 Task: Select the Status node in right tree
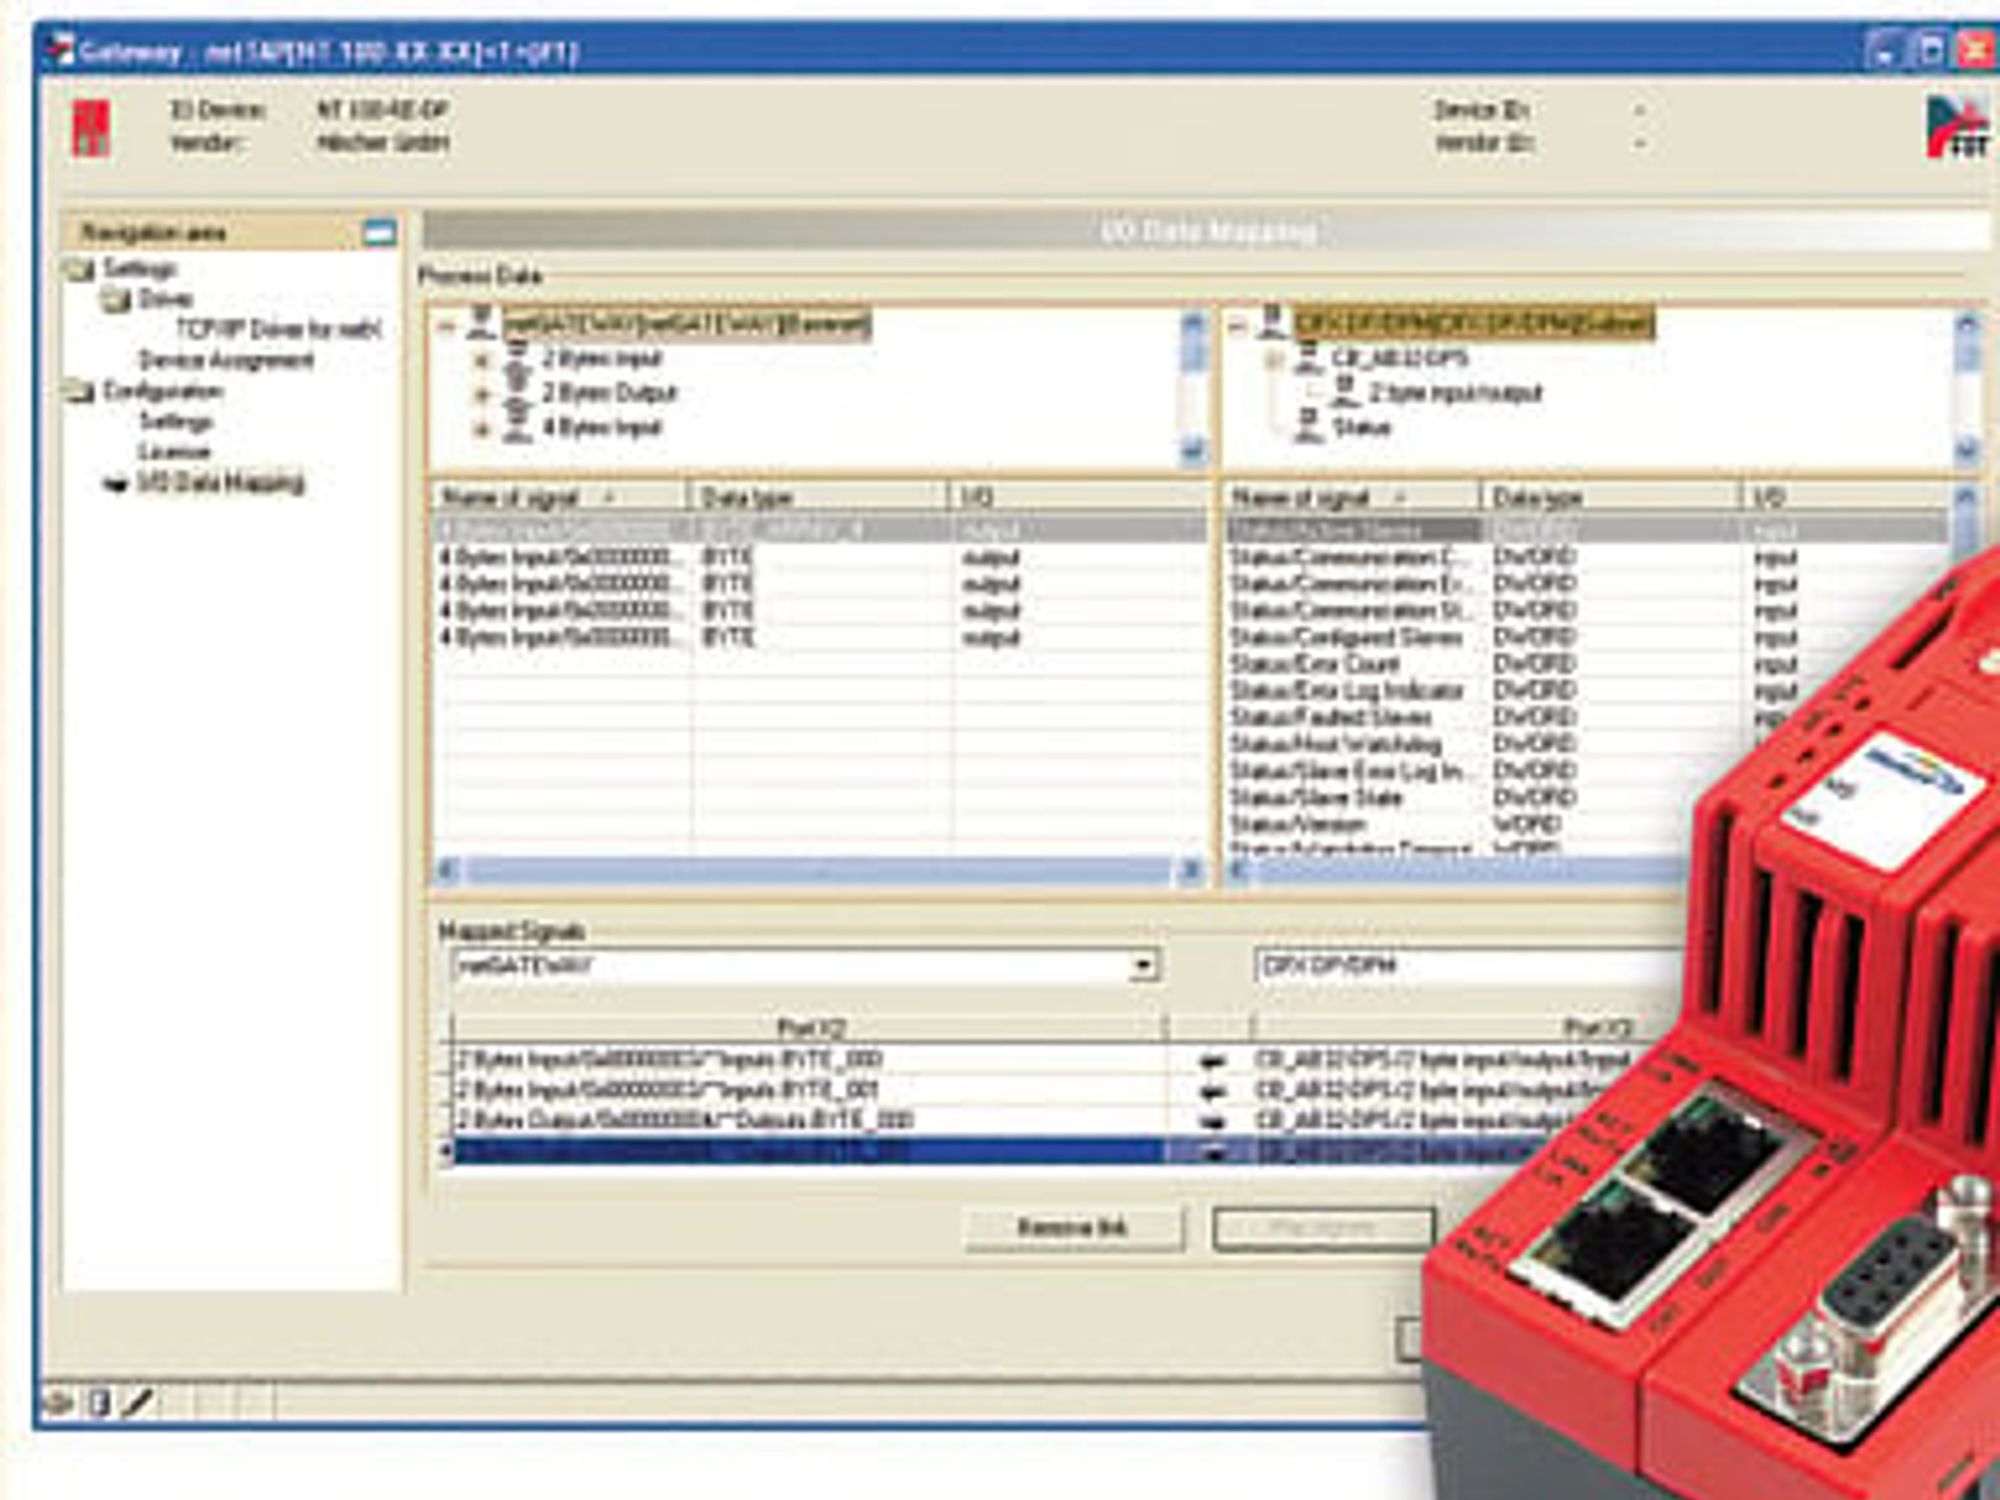(1361, 428)
